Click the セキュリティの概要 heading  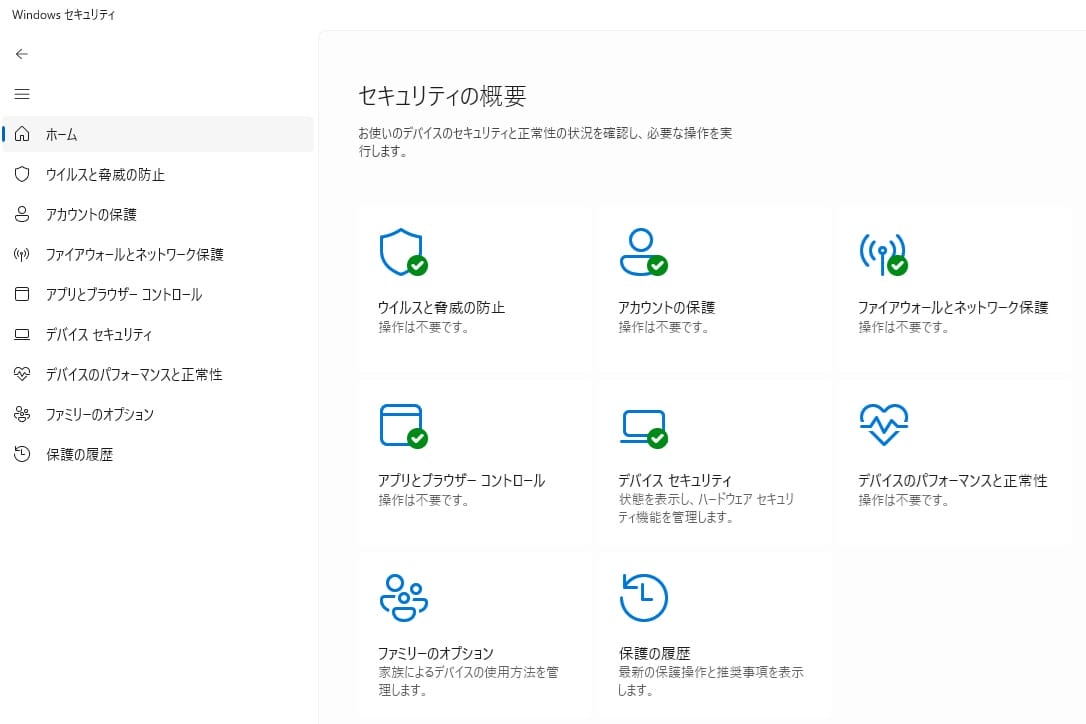click(442, 96)
